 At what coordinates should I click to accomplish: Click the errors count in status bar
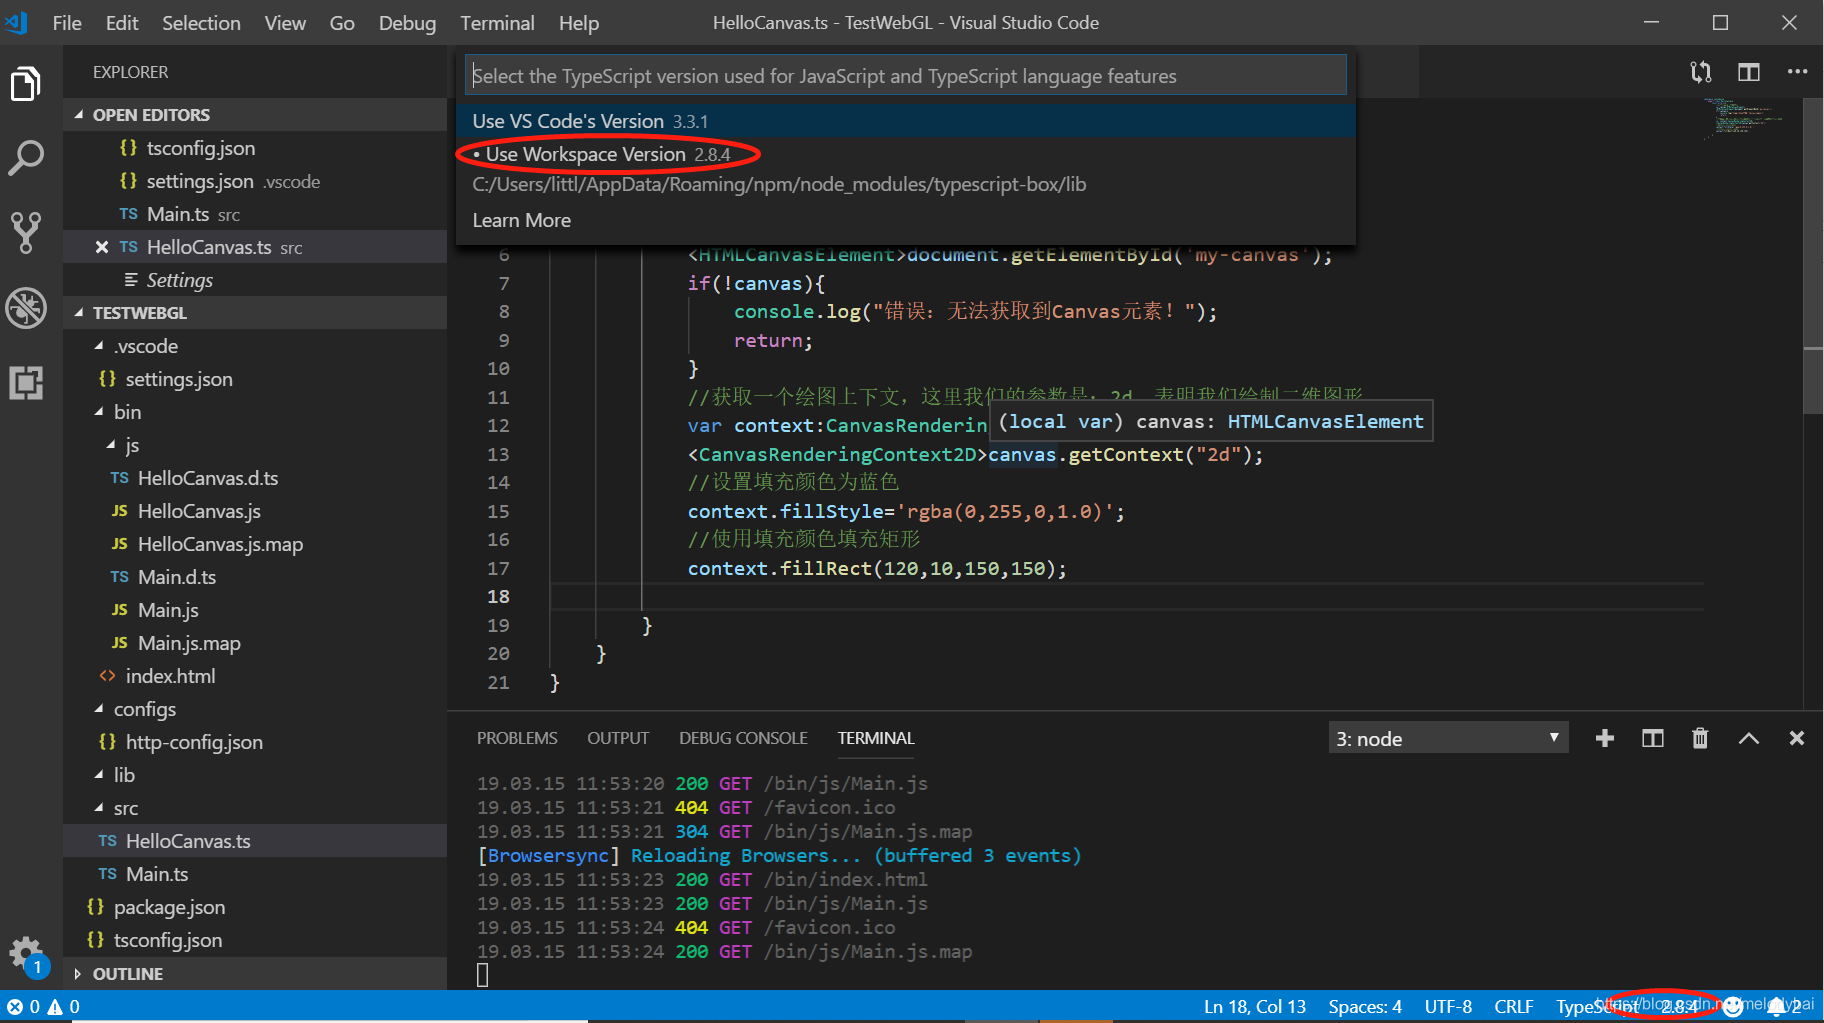pyautogui.click(x=23, y=1007)
